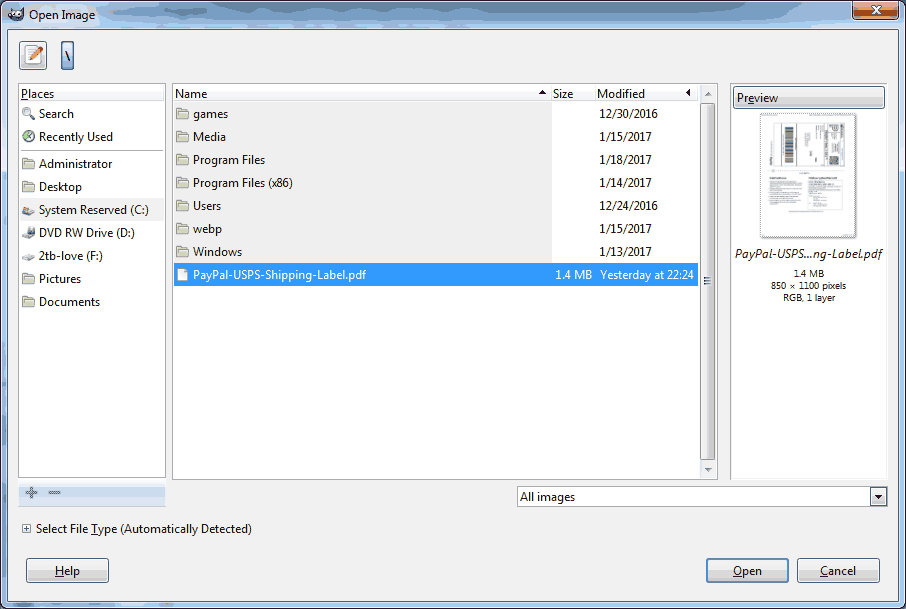Click the vertical scrollbar thumb of file list
The width and height of the screenshot is (906, 609).
coord(707,281)
